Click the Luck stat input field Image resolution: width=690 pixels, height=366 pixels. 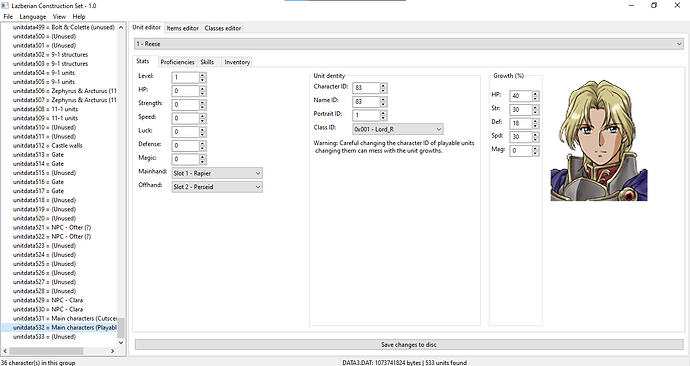click(185, 132)
